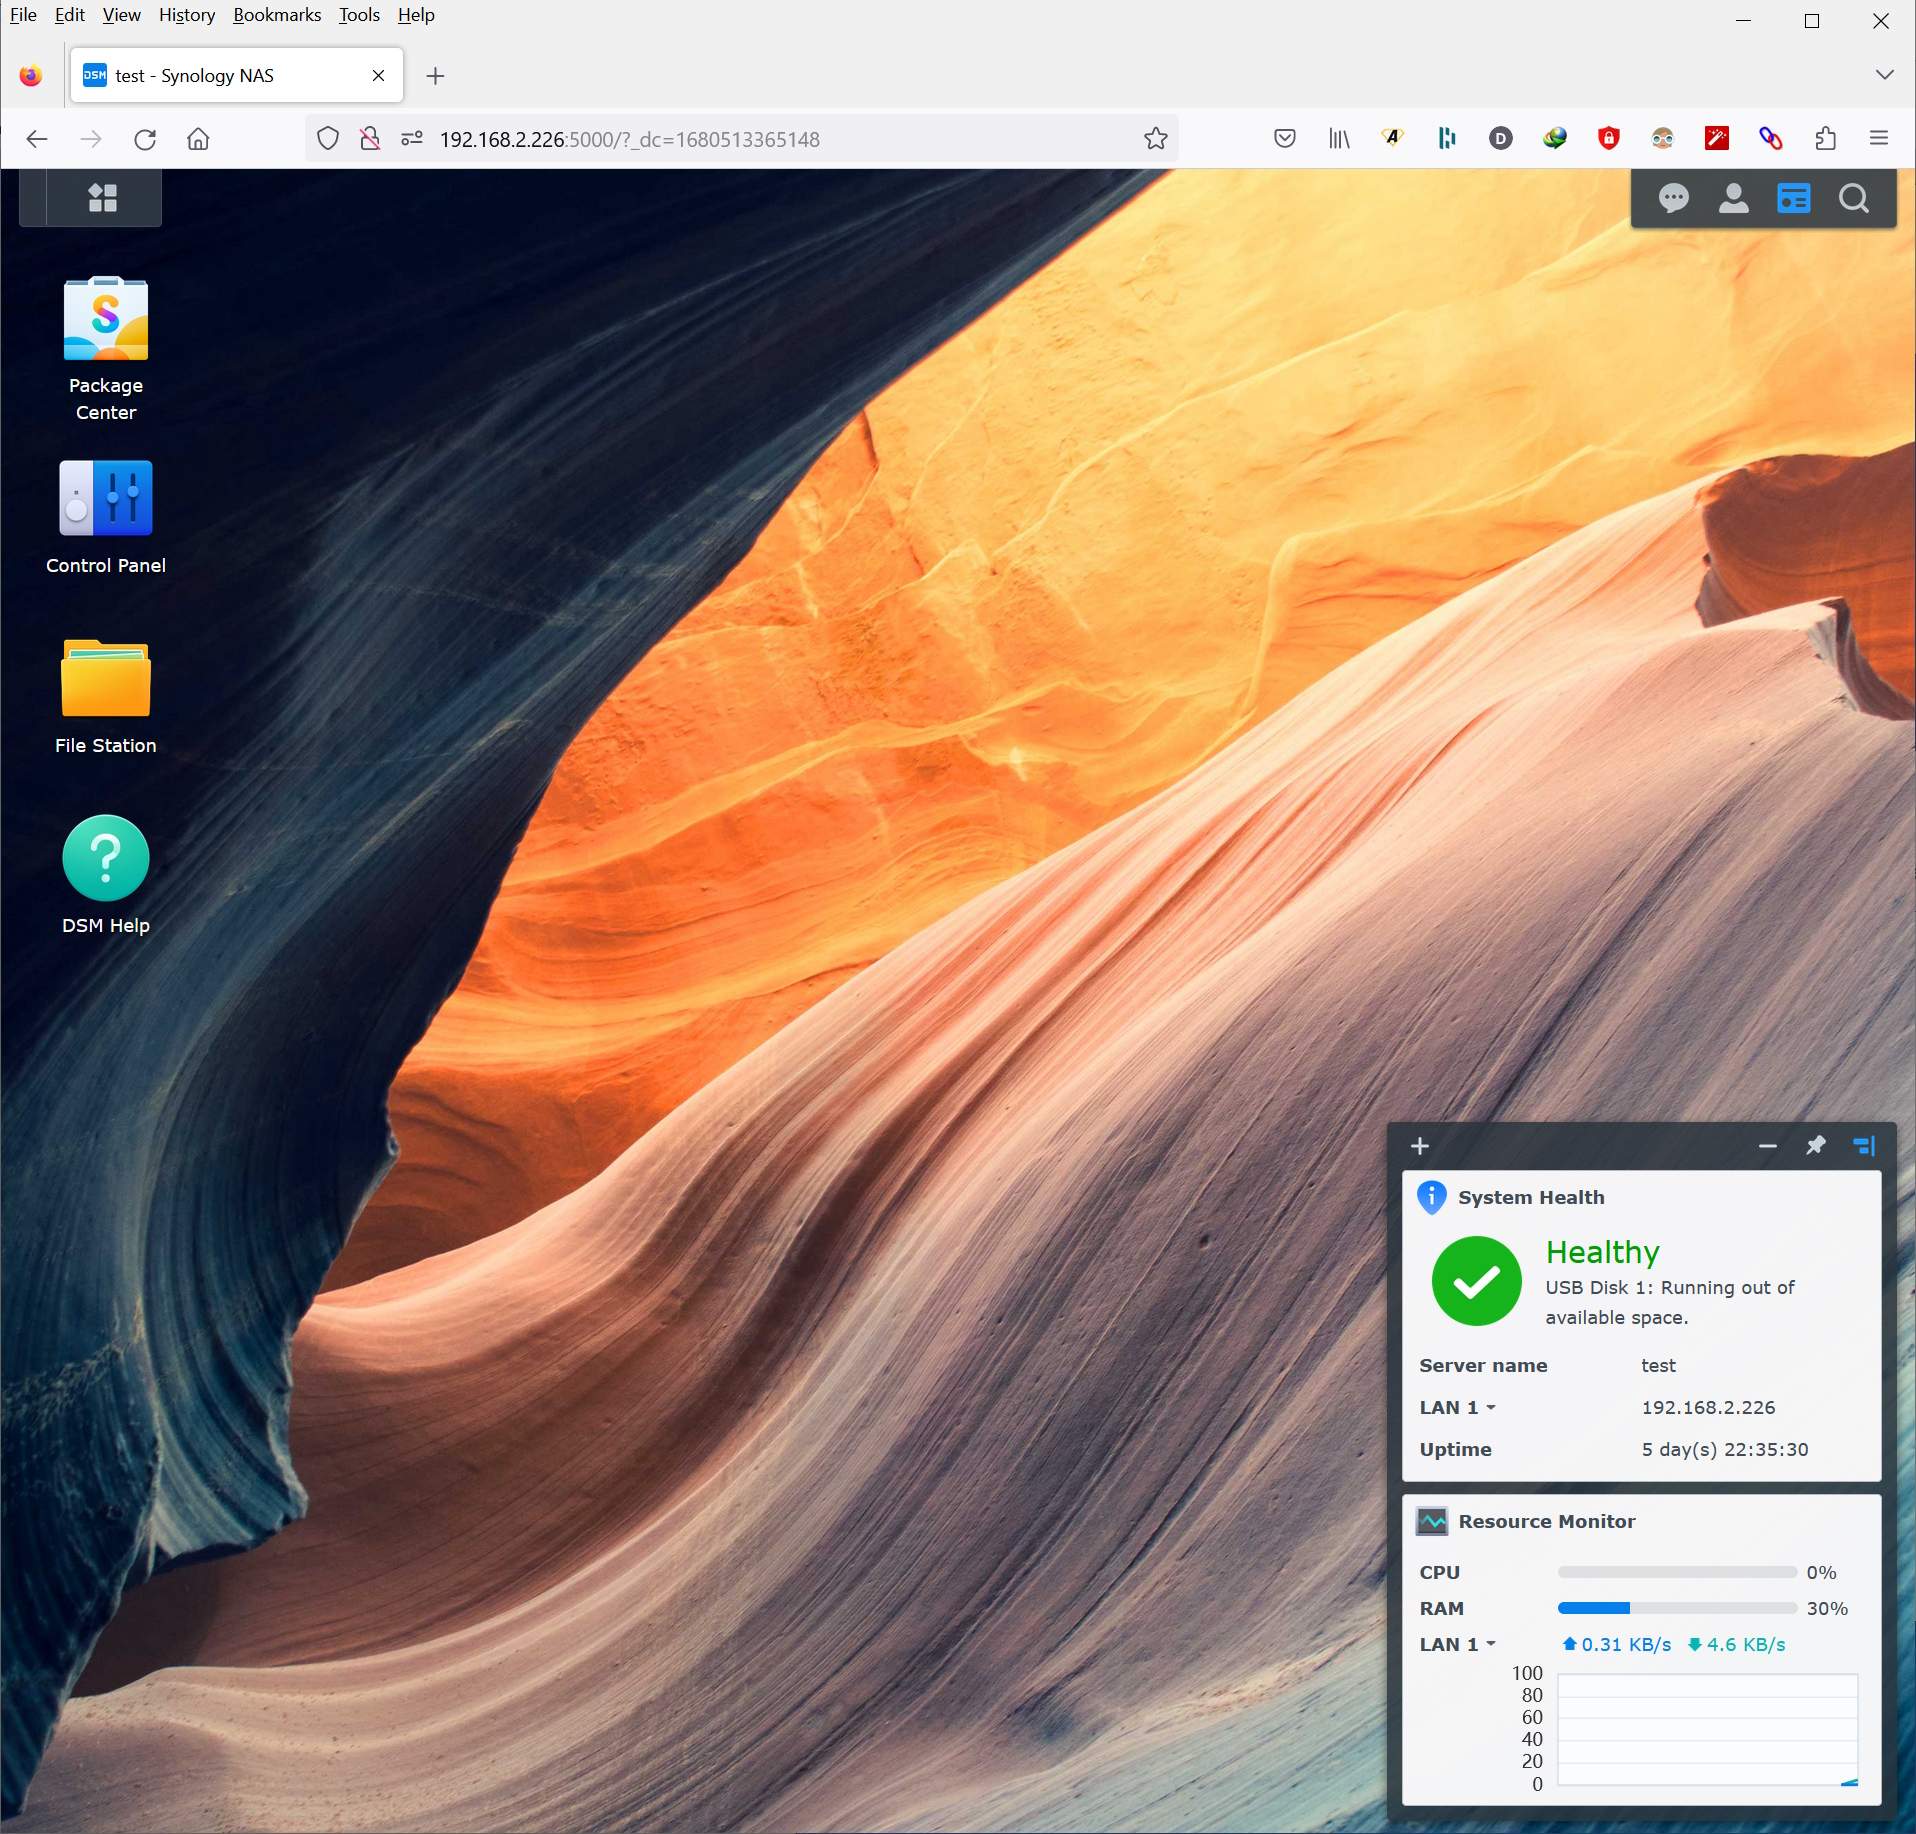Pin the widget panel with the pushpin
This screenshot has width=1916, height=1834.
[1815, 1146]
